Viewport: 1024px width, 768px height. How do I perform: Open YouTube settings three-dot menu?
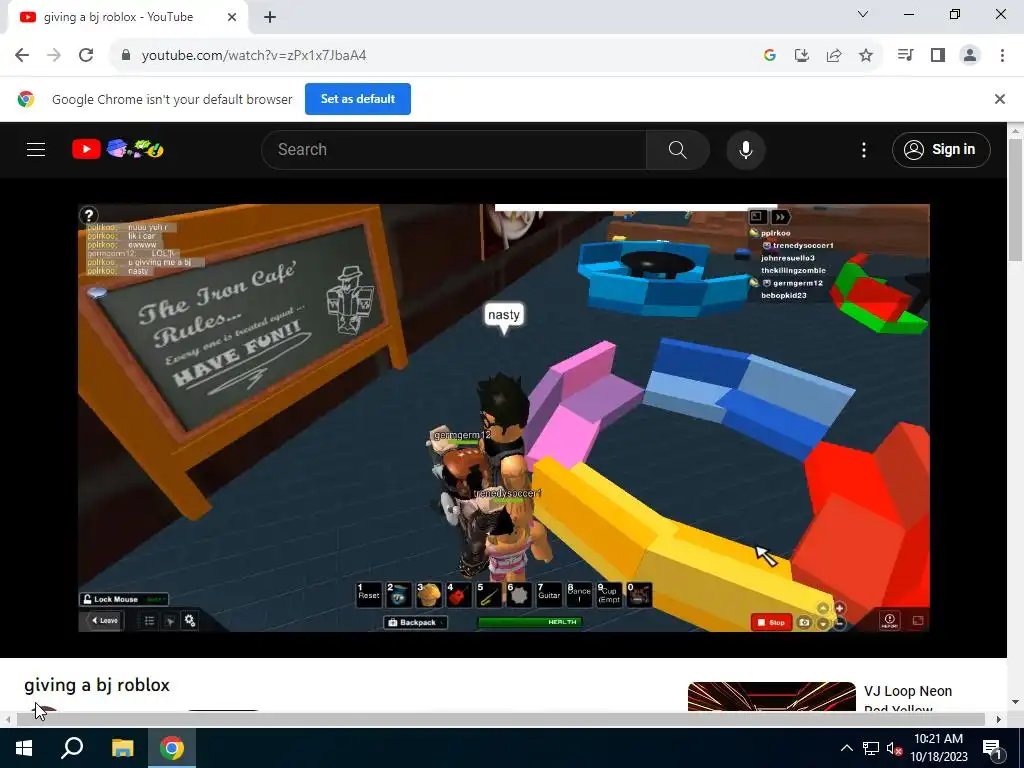tap(863, 150)
